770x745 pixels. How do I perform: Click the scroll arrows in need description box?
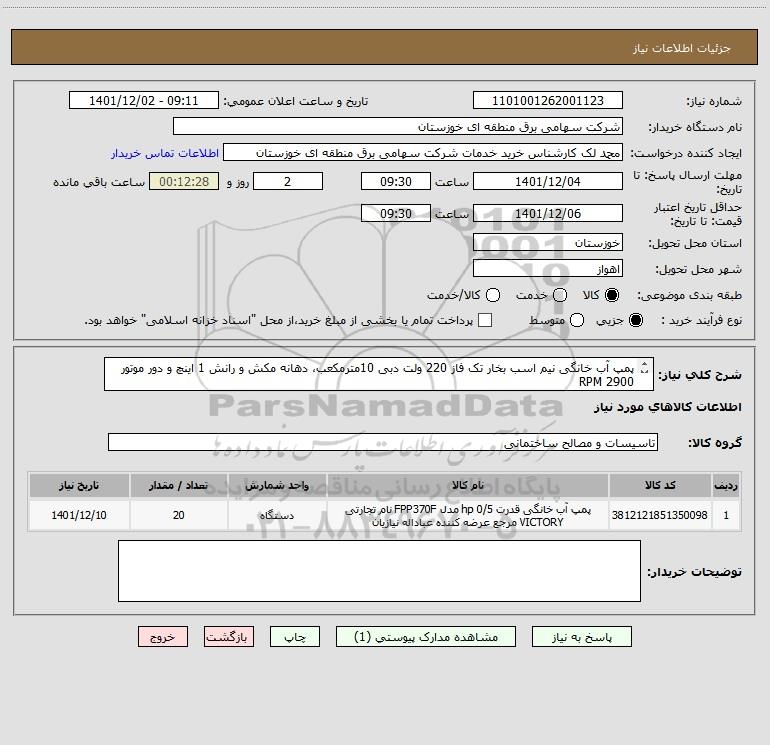tap(643, 369)
